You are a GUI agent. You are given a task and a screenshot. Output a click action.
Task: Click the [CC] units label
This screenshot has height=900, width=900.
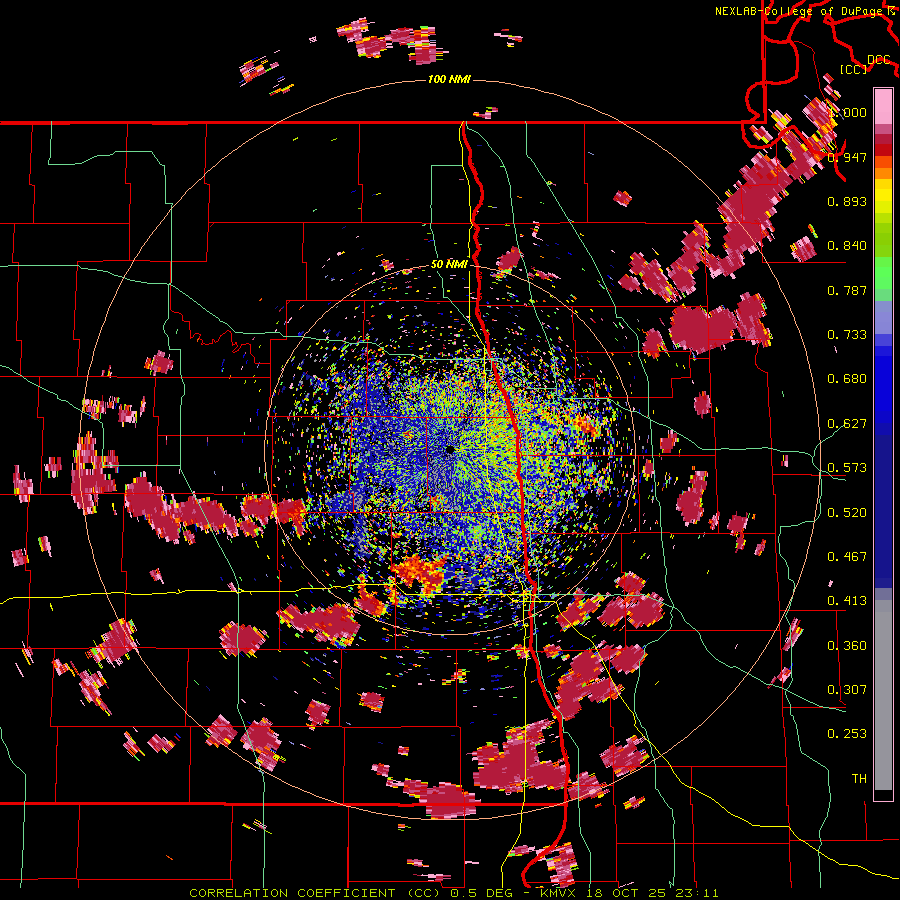click(x=854, y=69)
